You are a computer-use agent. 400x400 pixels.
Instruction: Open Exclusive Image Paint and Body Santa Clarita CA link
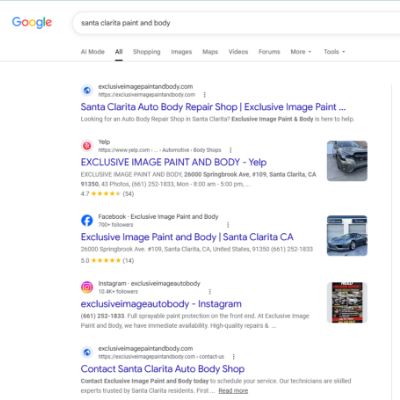[187, 237]
